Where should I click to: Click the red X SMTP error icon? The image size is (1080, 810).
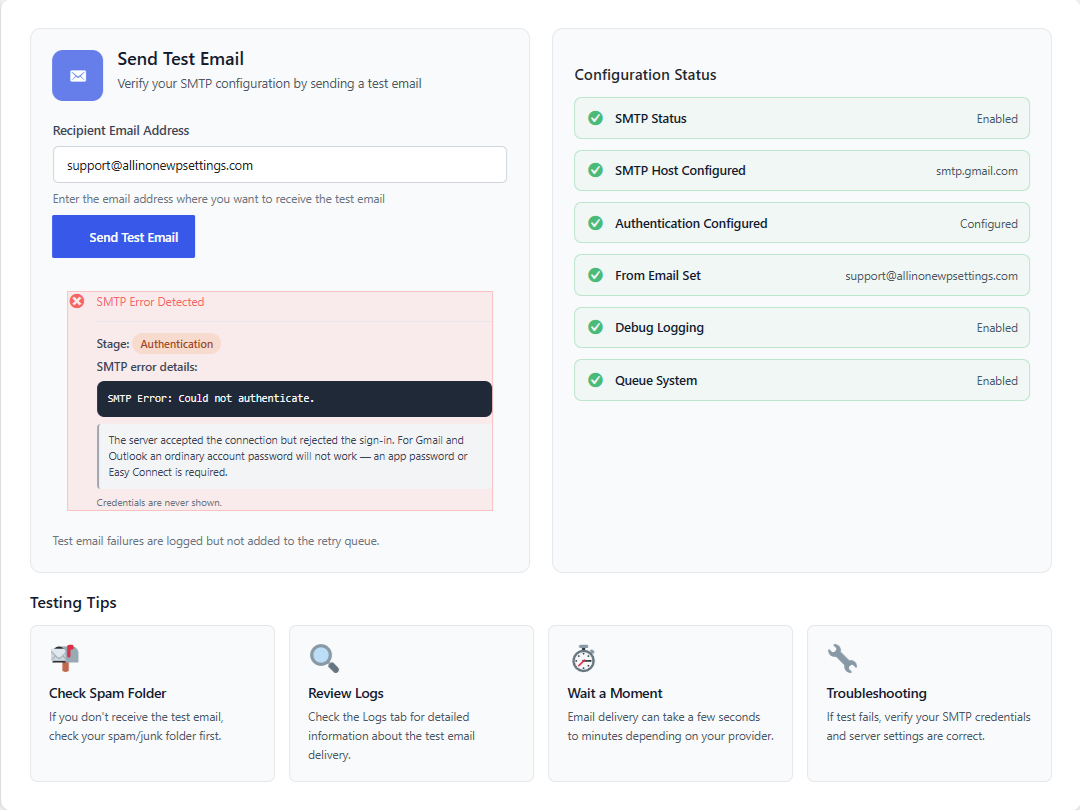(x=77, y=301)
